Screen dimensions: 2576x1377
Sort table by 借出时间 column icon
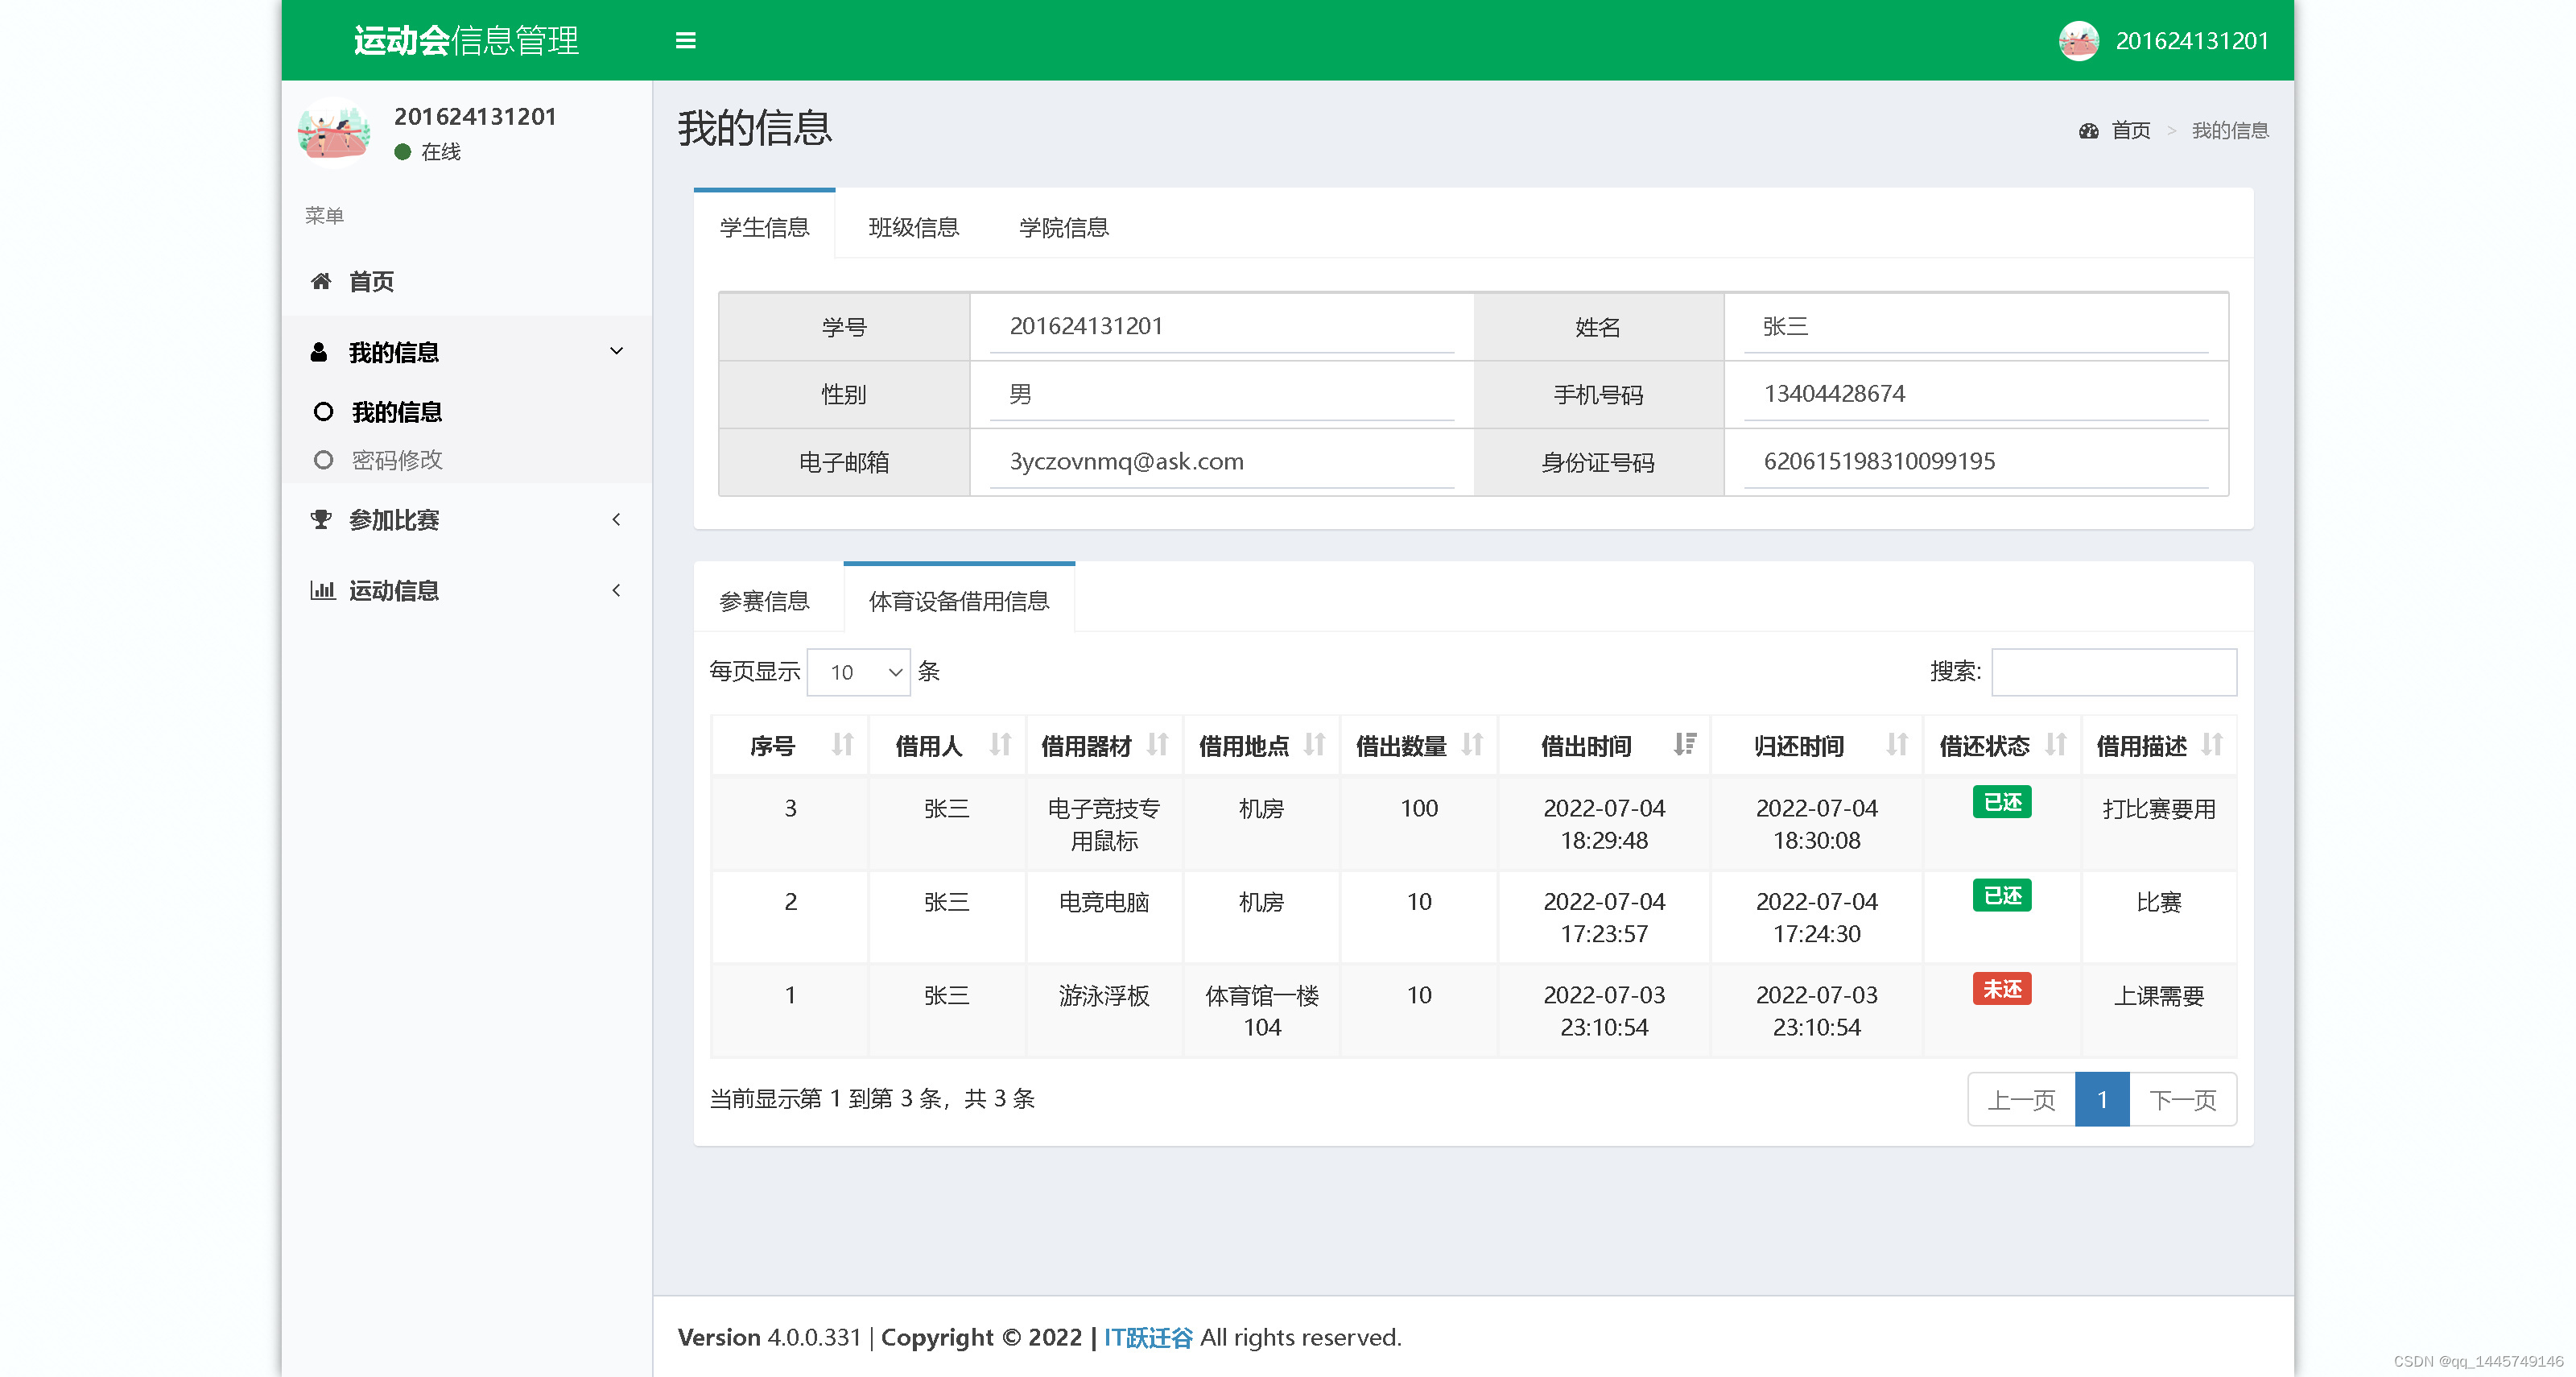pos(1685,745)
